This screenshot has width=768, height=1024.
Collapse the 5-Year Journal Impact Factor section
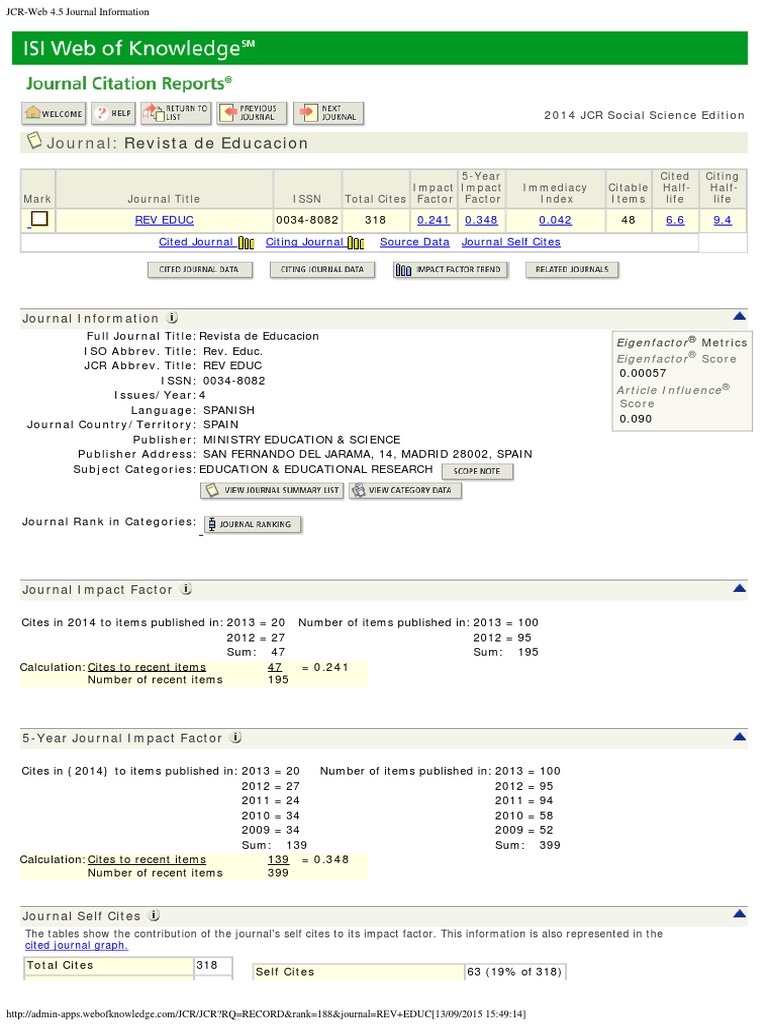point(739,737)
